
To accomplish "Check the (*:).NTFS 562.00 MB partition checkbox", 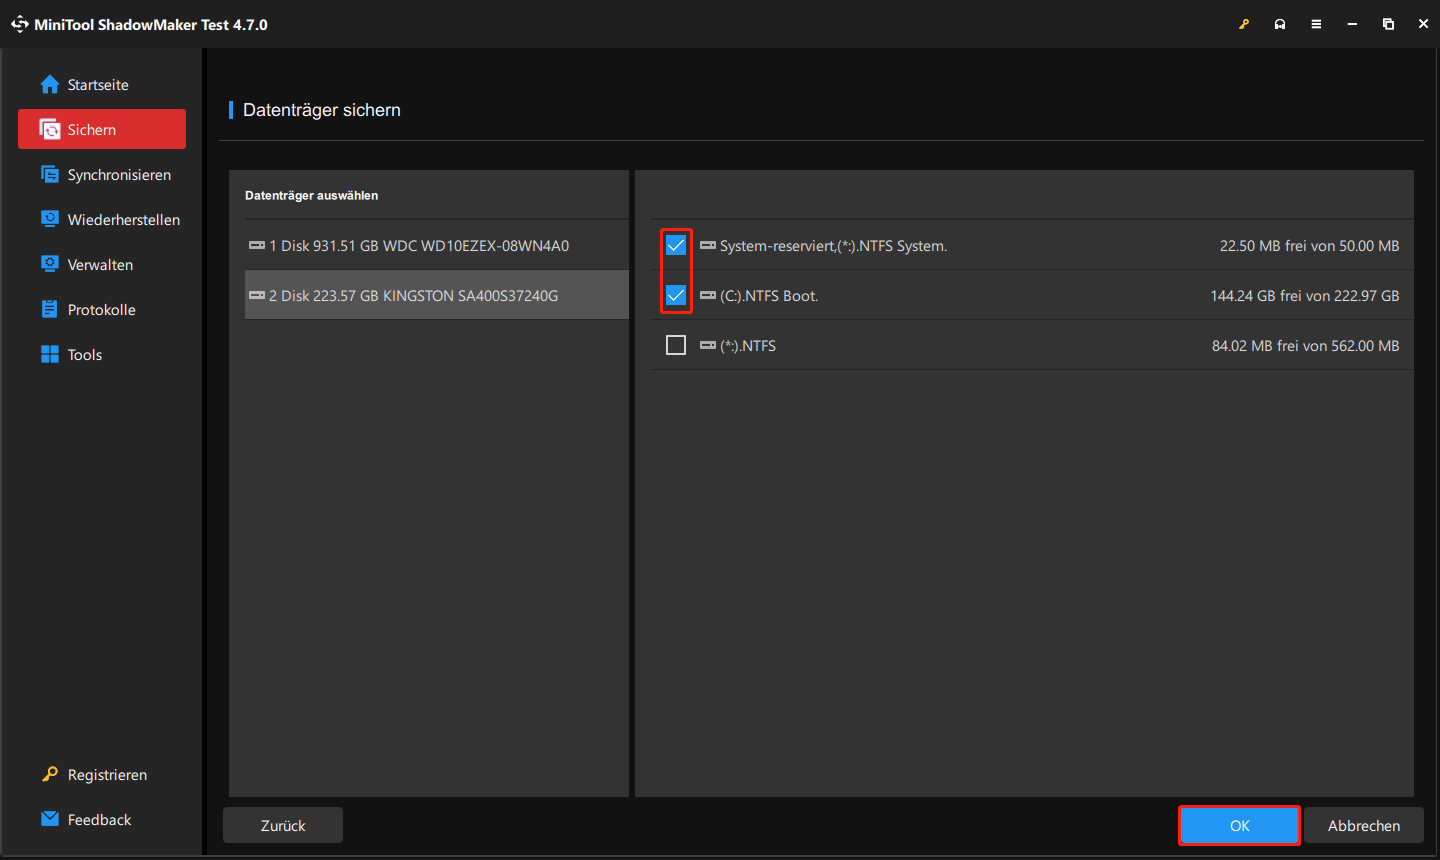I will (x=676, y=345).
